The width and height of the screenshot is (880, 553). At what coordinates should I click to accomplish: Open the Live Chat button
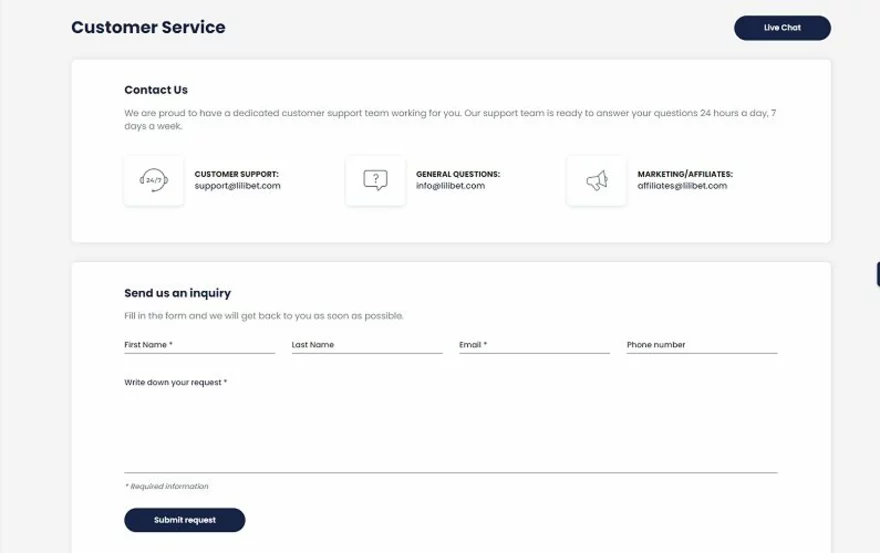click(782, 28)
